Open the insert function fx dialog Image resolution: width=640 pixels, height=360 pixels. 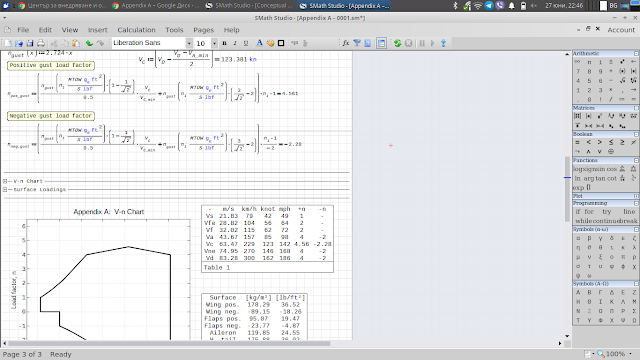pos(346,43)
